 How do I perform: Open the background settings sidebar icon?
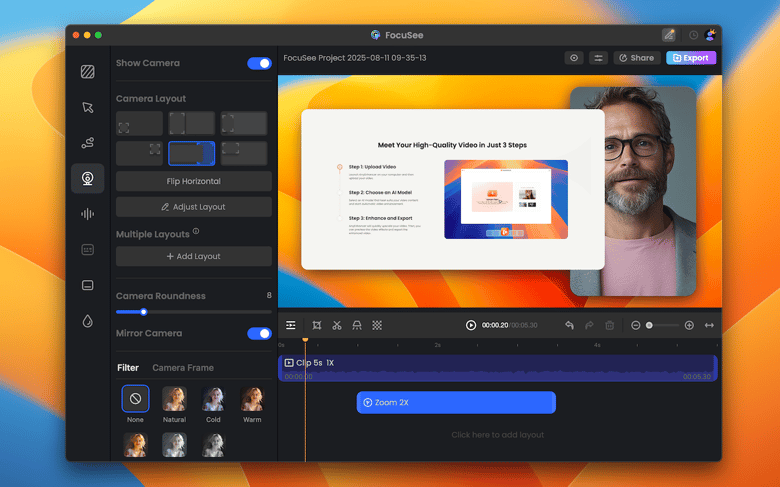88,72
